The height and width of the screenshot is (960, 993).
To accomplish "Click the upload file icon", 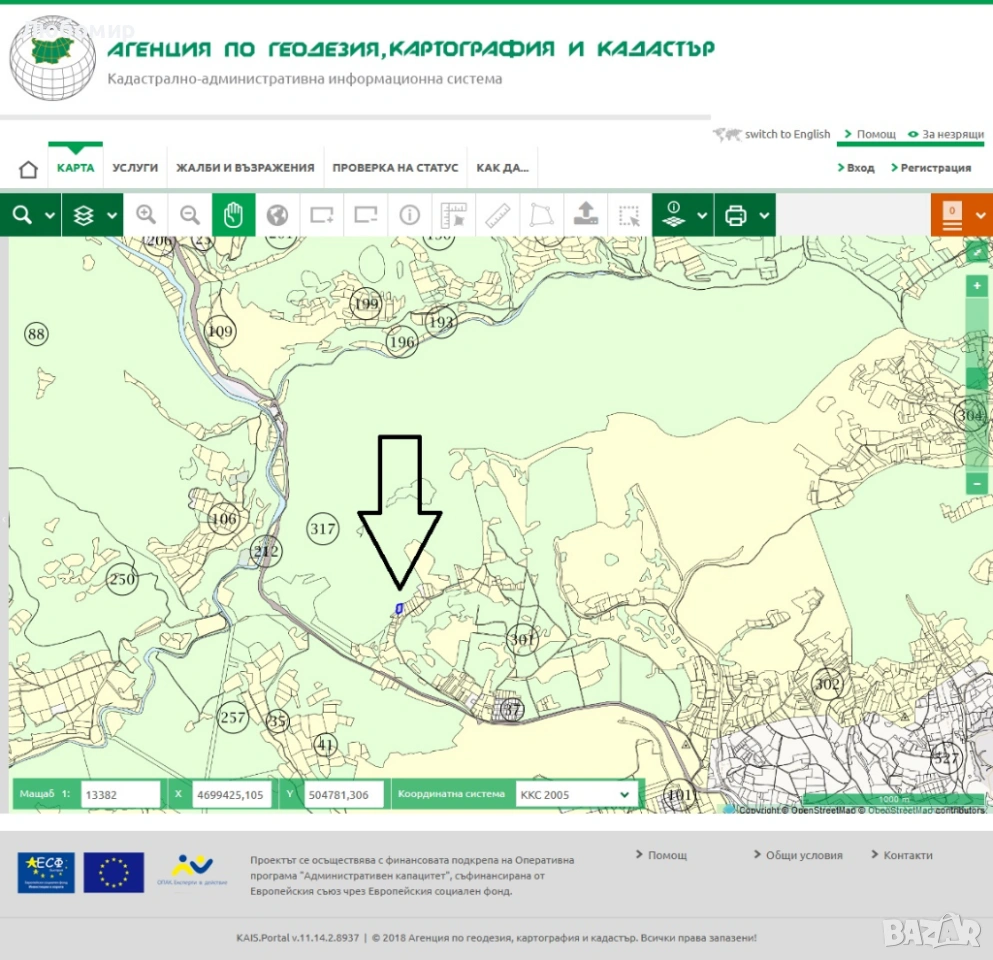I will (x=585, y=215).
